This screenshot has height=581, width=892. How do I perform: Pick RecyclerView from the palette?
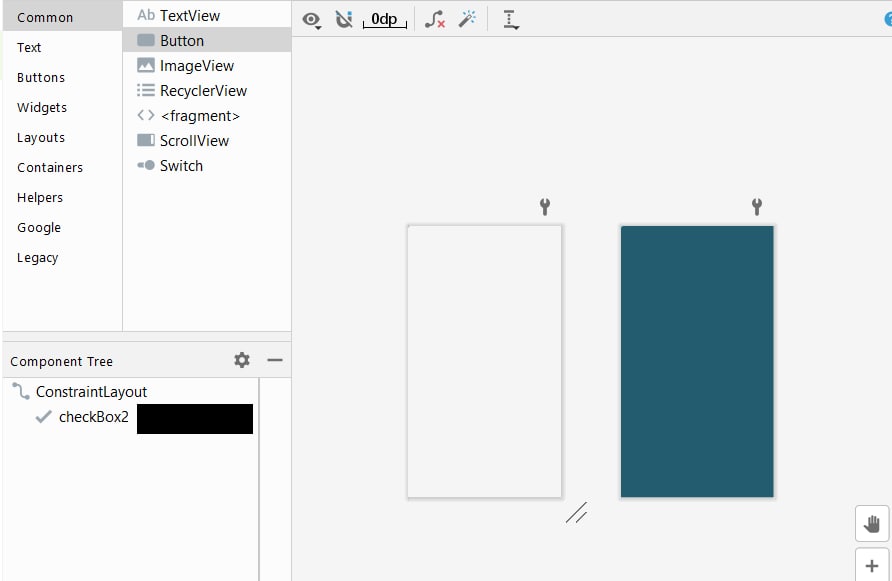tap(207, 90)
